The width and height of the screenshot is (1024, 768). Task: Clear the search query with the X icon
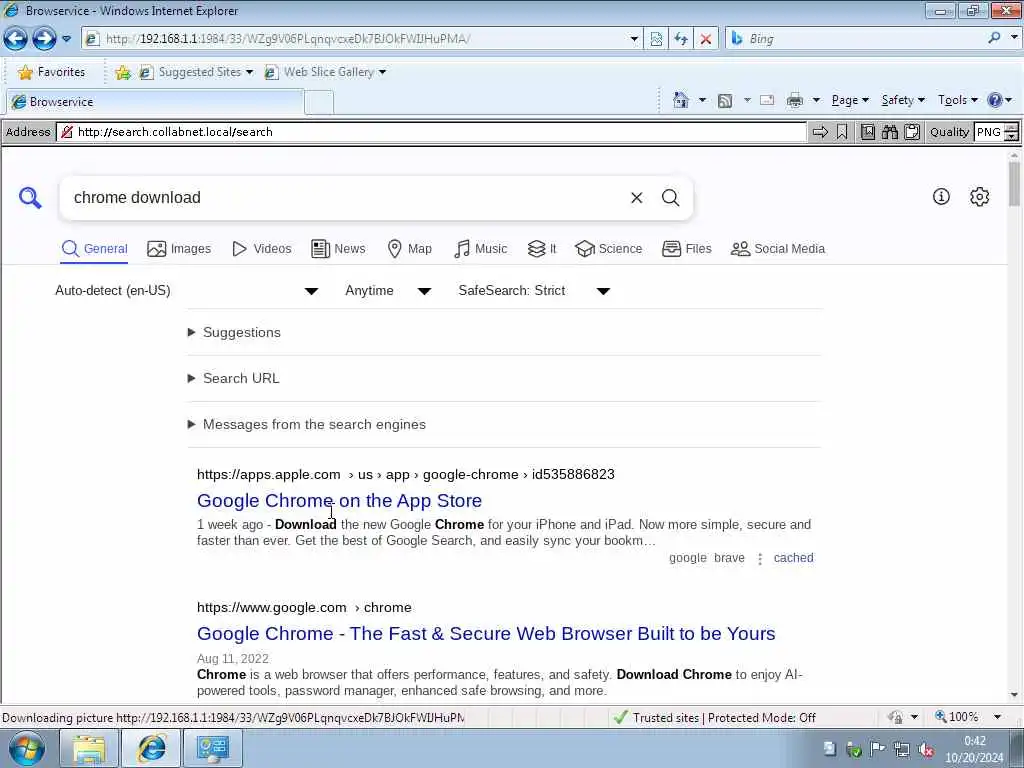637,197
